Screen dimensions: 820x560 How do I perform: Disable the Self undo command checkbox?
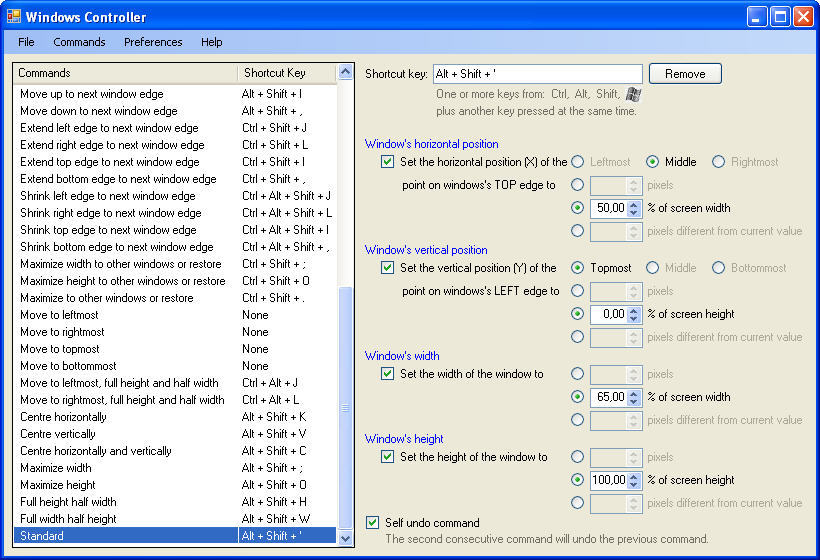372,522
